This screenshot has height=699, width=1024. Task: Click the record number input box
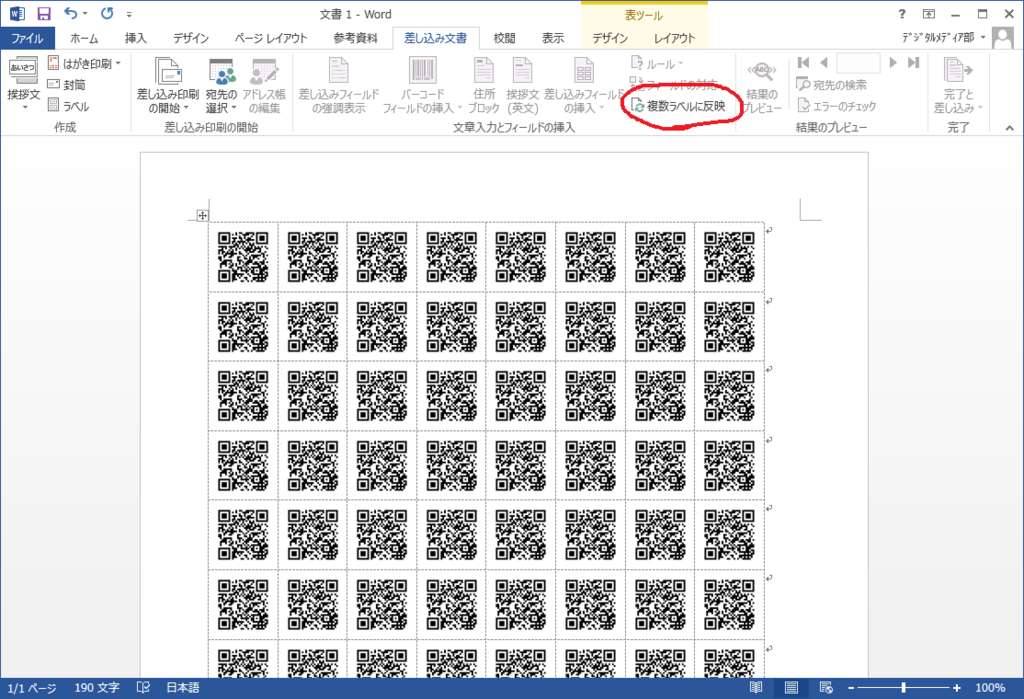(x=858, y=63)
